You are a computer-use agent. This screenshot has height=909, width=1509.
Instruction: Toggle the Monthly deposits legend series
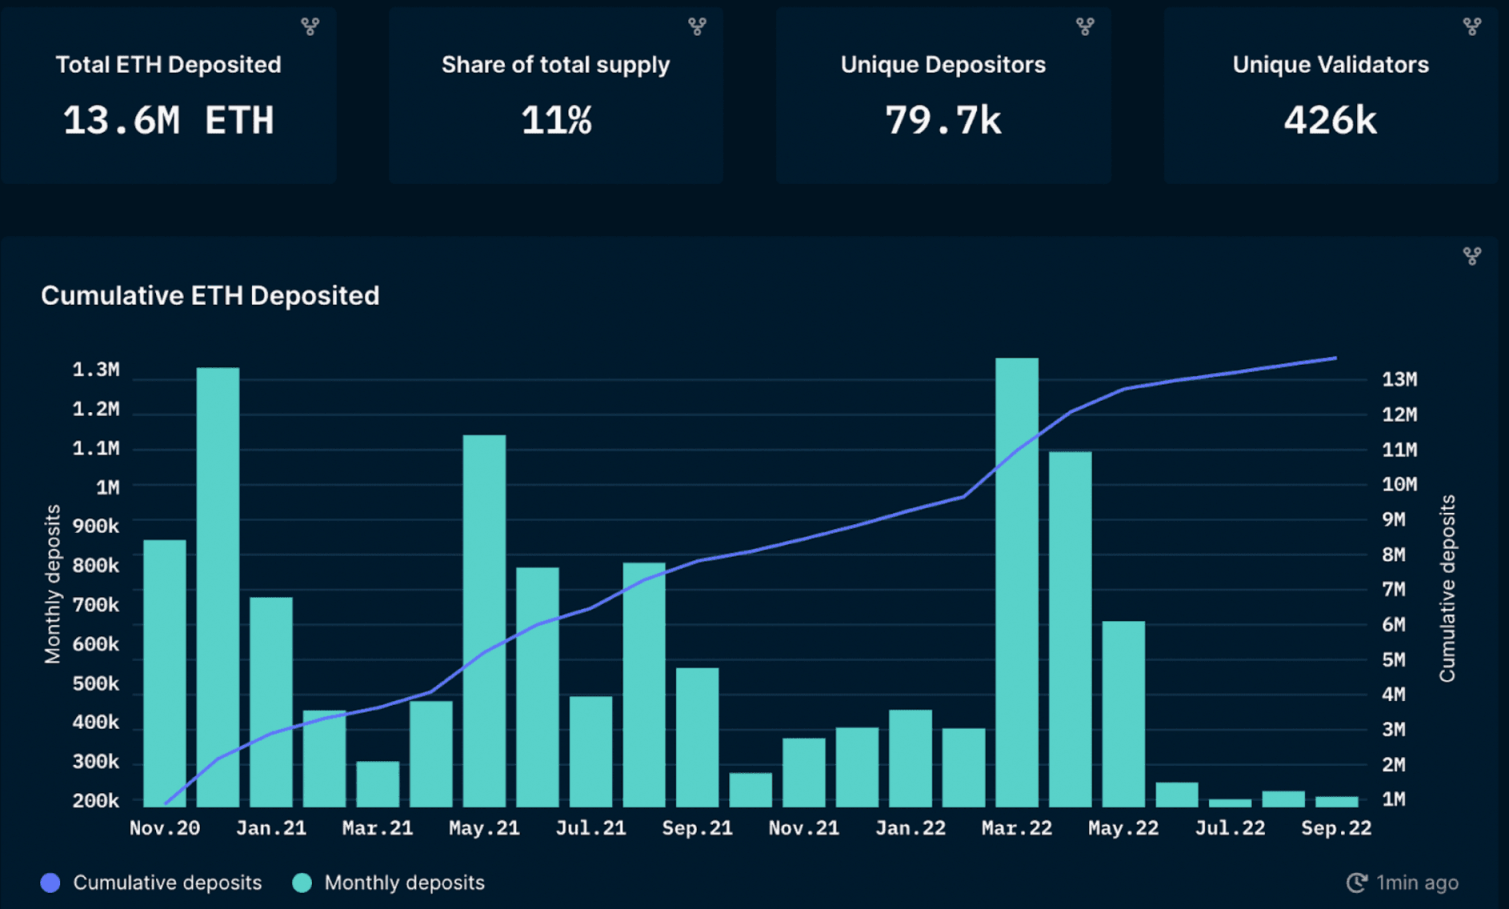click(x=404, y=883)
